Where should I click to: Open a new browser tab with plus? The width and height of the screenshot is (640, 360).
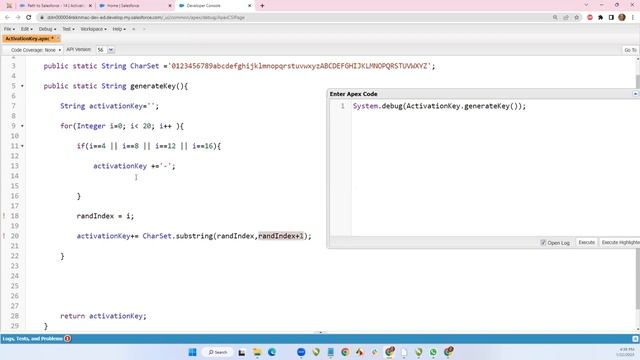[x=262, y=6]
